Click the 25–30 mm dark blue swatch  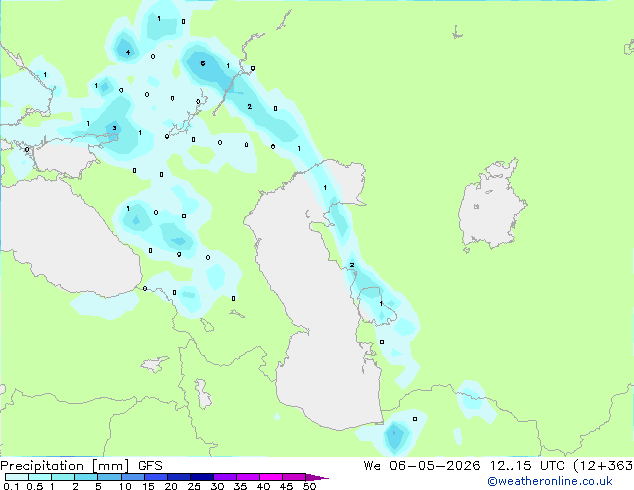tap(201, 477)
